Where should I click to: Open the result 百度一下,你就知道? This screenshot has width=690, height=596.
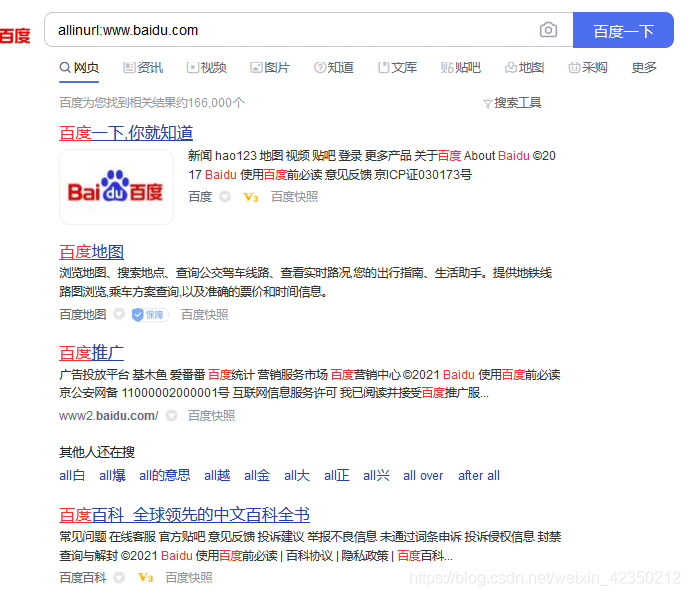[126, 133]
